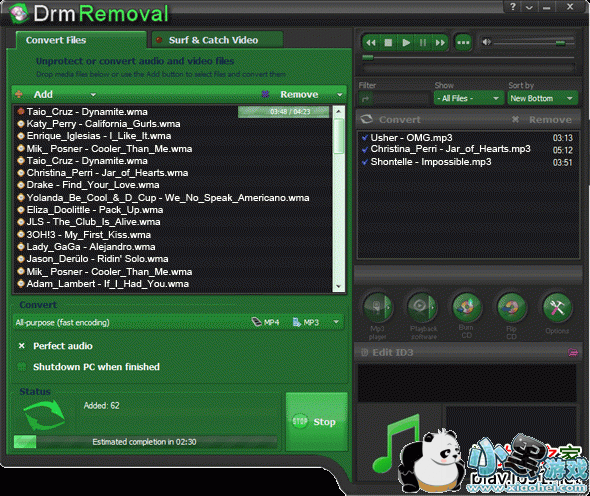Open the three-dots player menu button

click(x=463, y=43)
